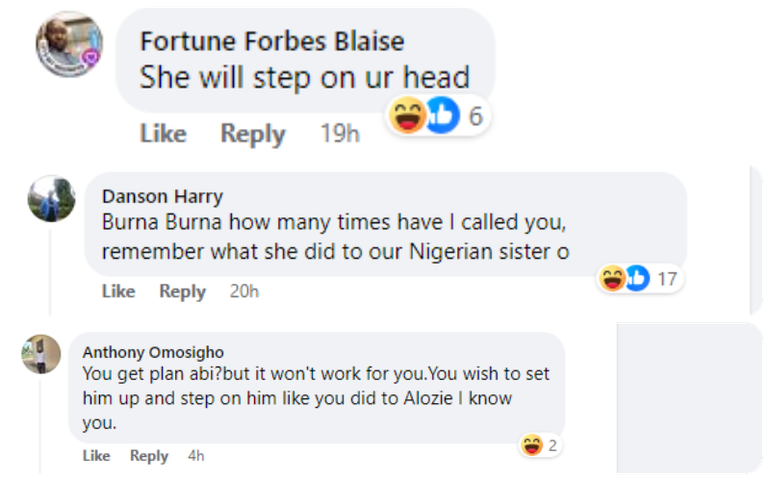Click the Anthony Omosigho name link
The height and width of the screenshot is (481, 770).
(x=153, y=352)
